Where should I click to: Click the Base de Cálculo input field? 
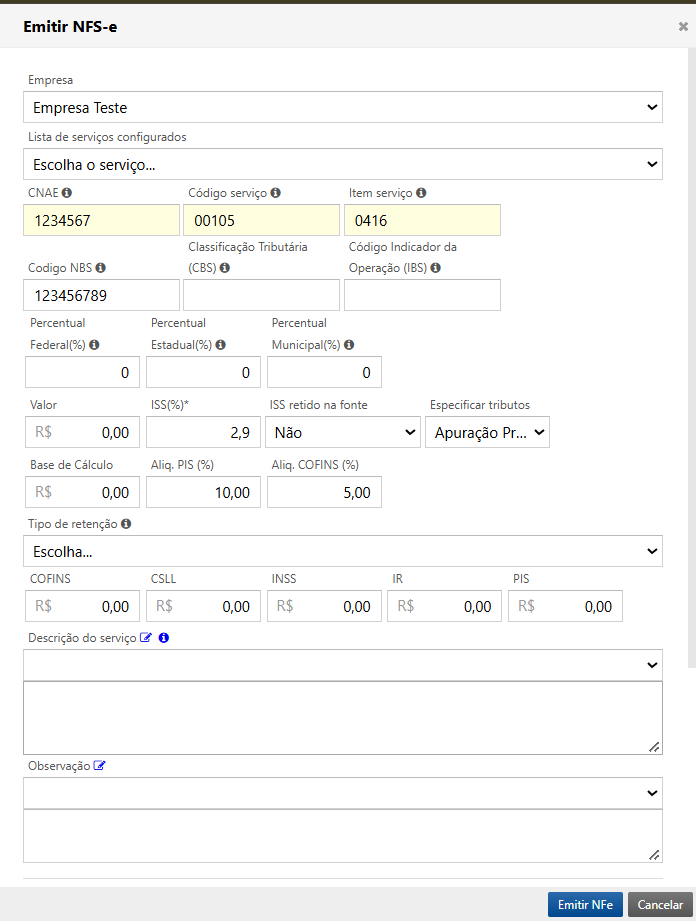pyautogui.click(x=82, y=492)
